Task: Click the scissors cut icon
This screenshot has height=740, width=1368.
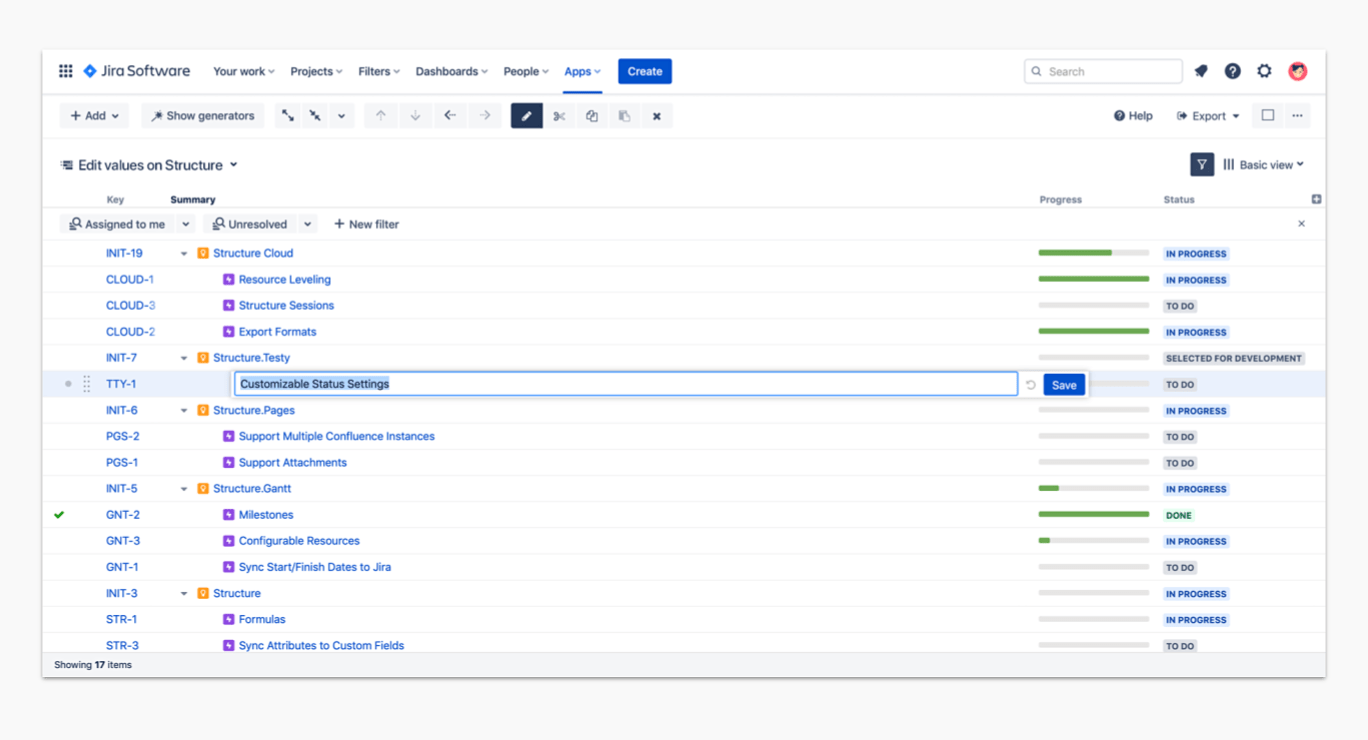Action: [559, 116]
